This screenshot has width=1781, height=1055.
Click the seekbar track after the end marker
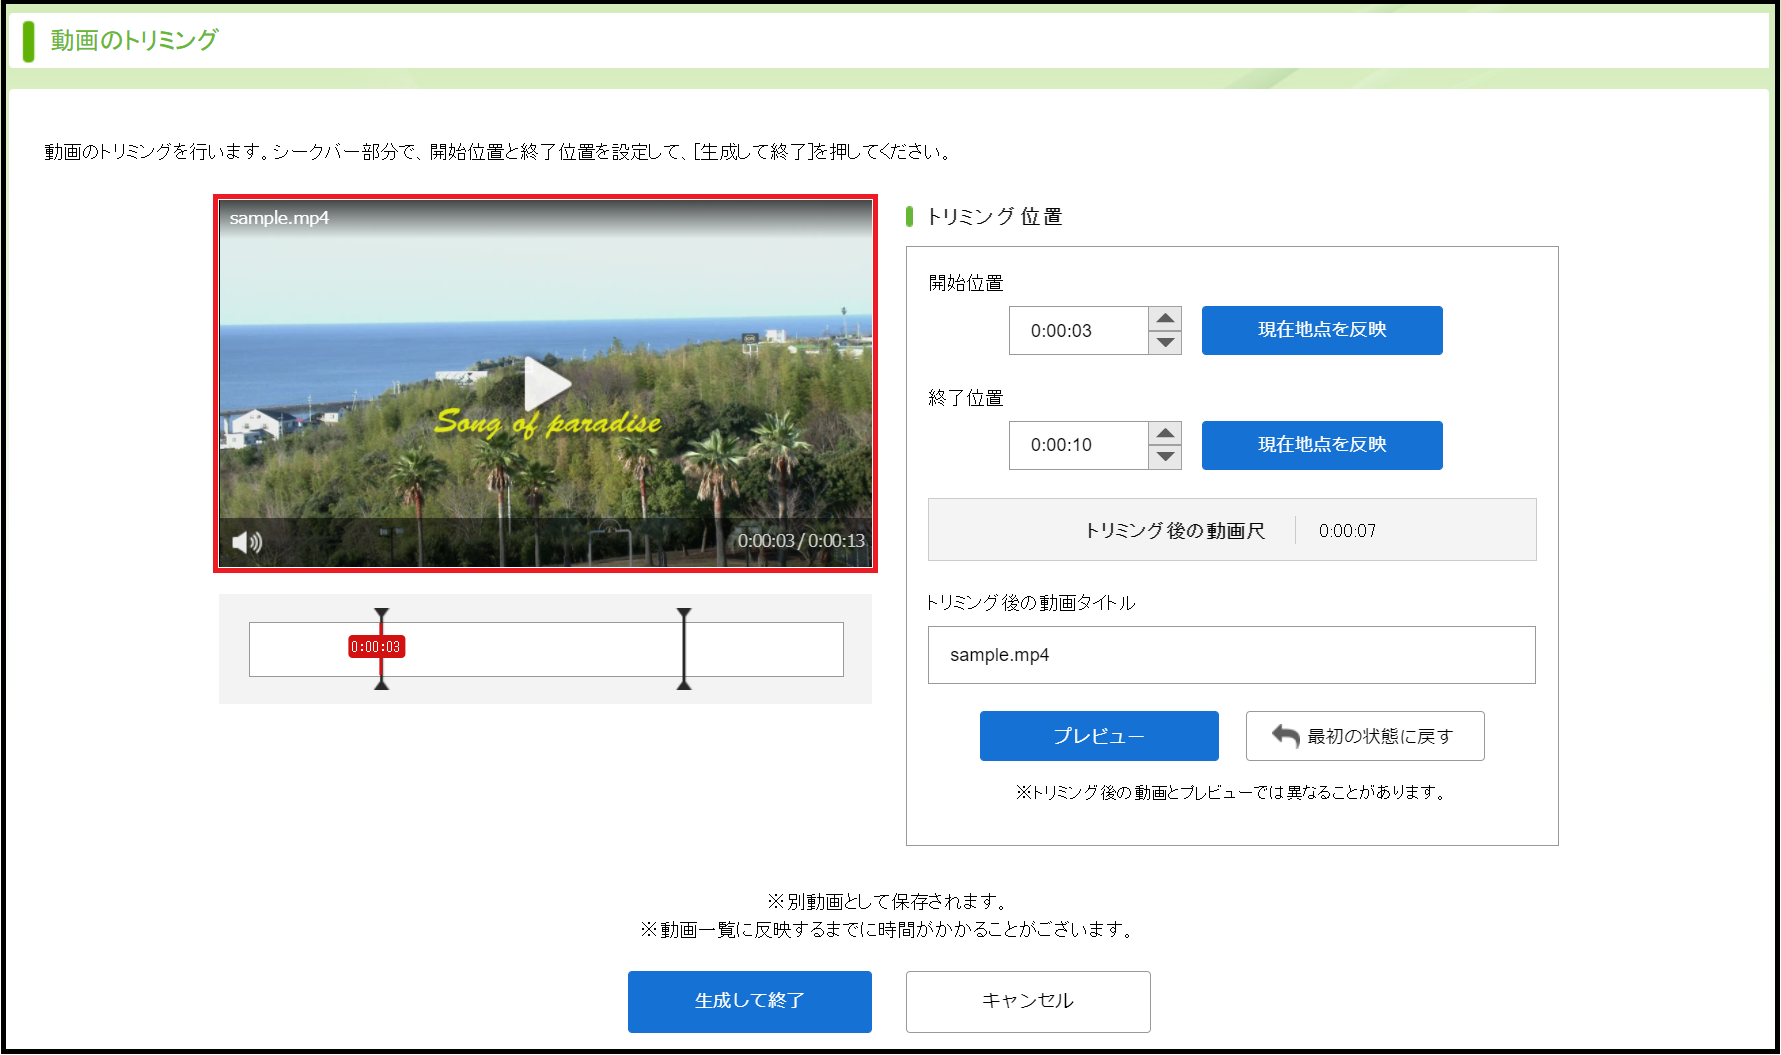pos(765,650)
